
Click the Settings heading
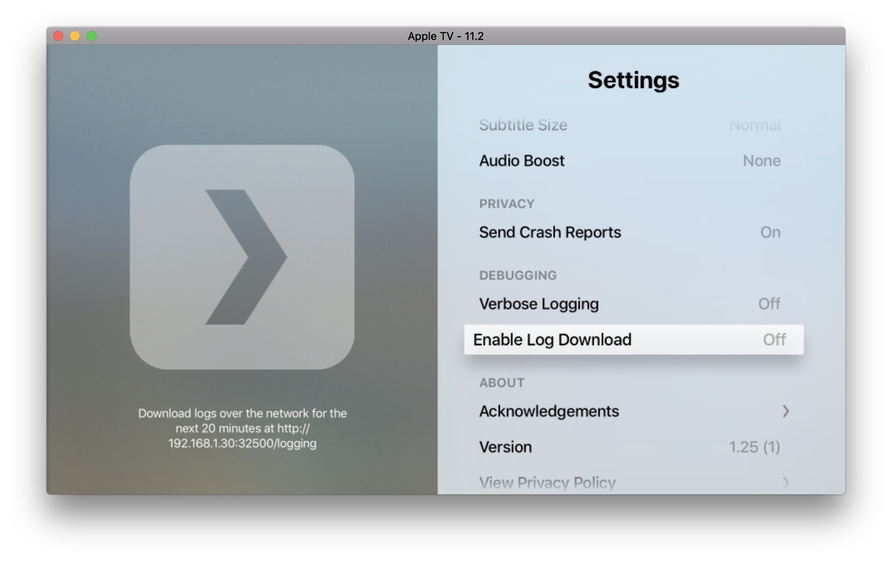[x=633, y=80]
